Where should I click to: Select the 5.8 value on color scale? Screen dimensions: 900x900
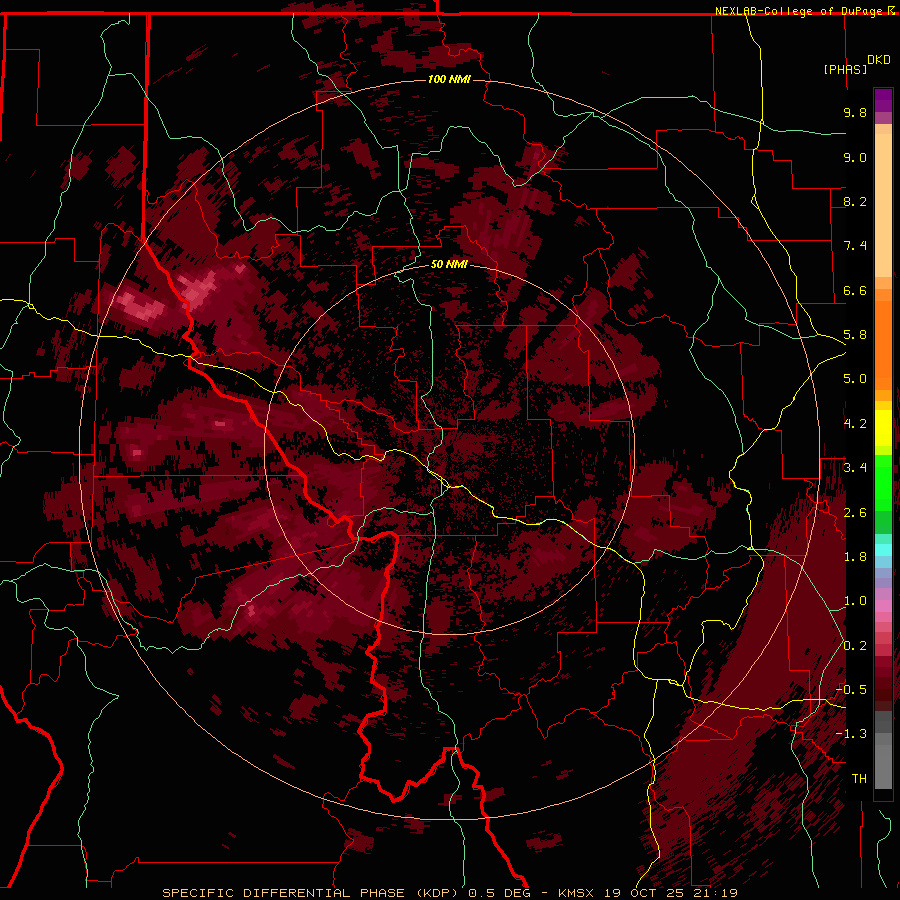tap(855, 335)
